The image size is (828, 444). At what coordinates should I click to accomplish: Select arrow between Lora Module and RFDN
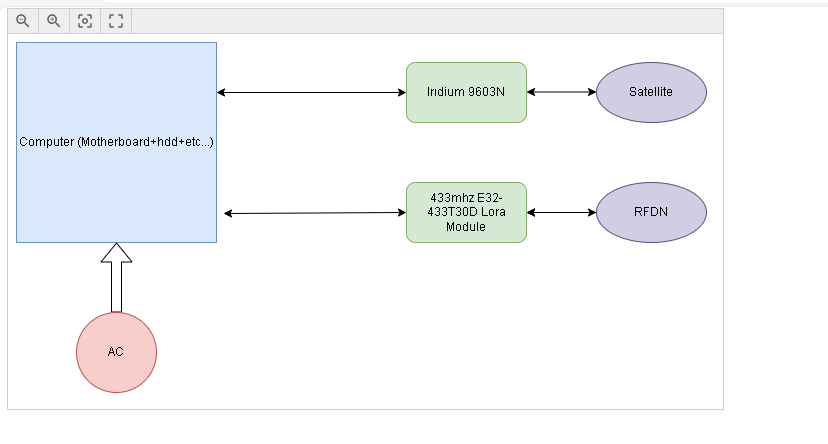pyautogui.click(x=561, y=212)
